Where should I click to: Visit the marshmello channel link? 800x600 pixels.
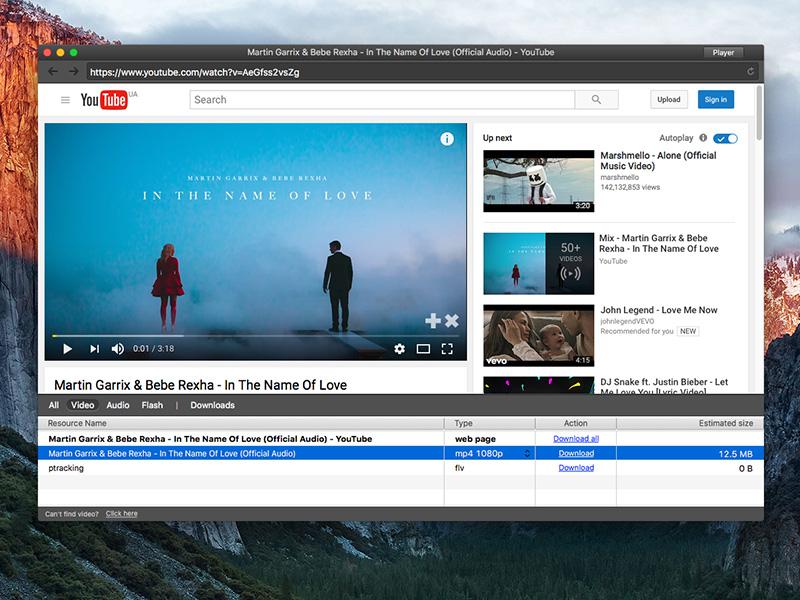[619, 177]
